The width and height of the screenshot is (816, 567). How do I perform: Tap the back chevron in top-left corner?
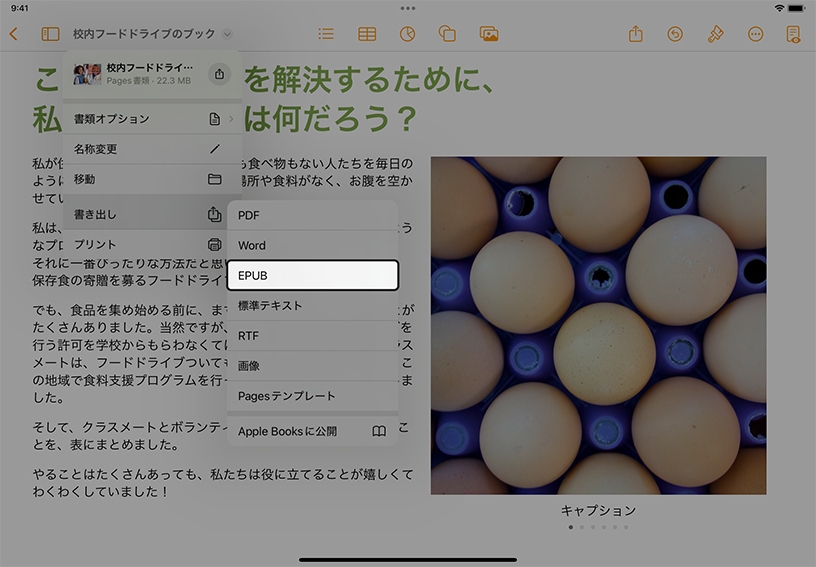pos(13,34)
